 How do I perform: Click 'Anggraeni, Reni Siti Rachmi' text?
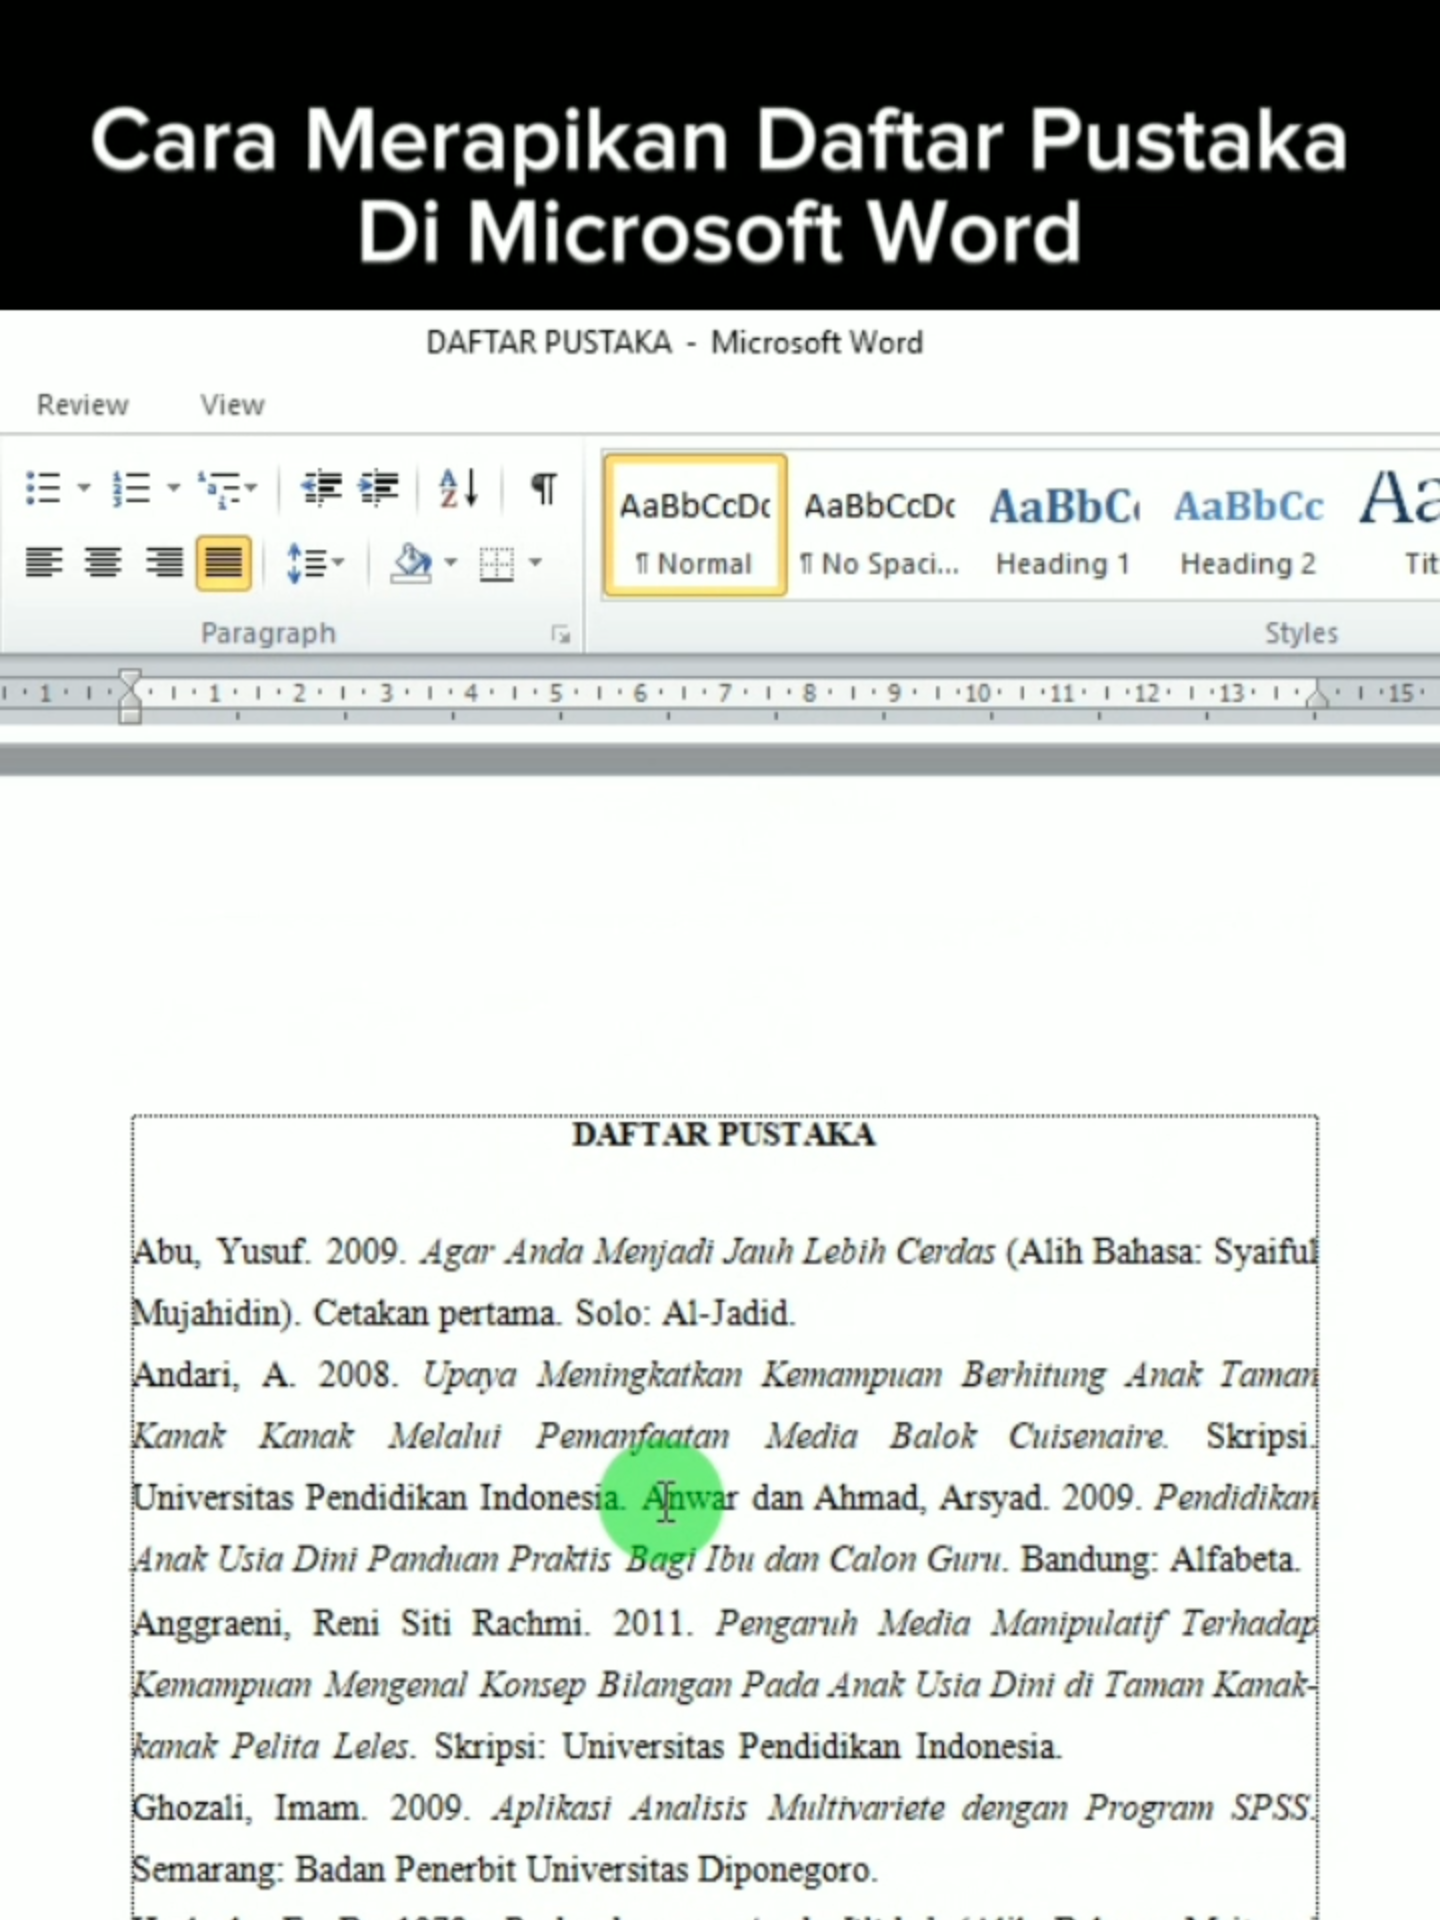[360, 1623]
